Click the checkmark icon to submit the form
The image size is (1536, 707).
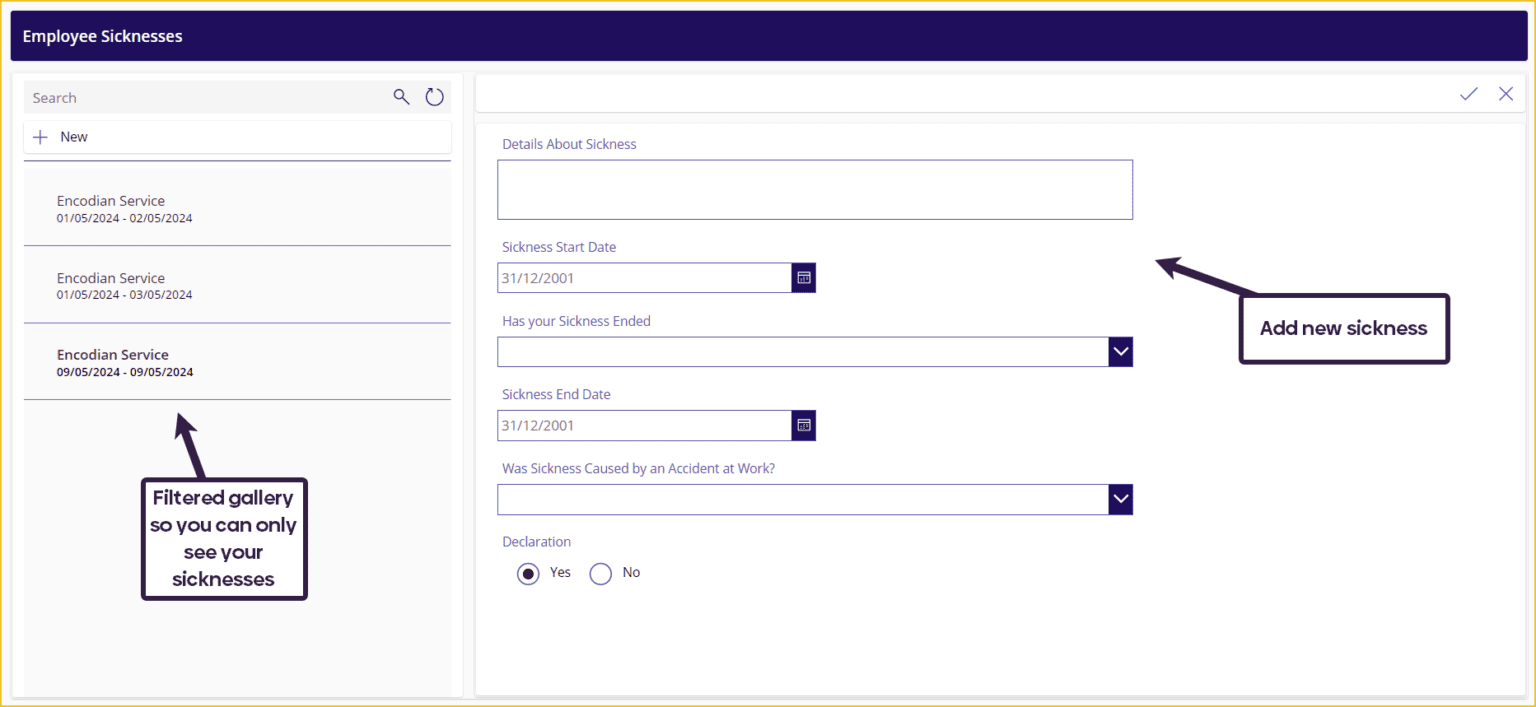[x=1468, y=93]
